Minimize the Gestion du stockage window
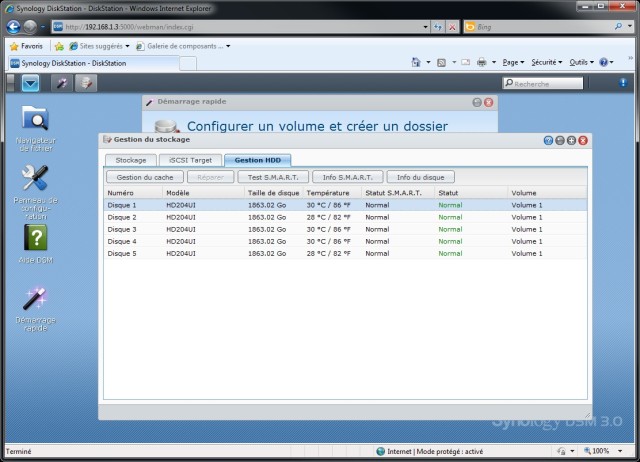The width and height of the screenshot is (640, 462). [x=560, y=140]
